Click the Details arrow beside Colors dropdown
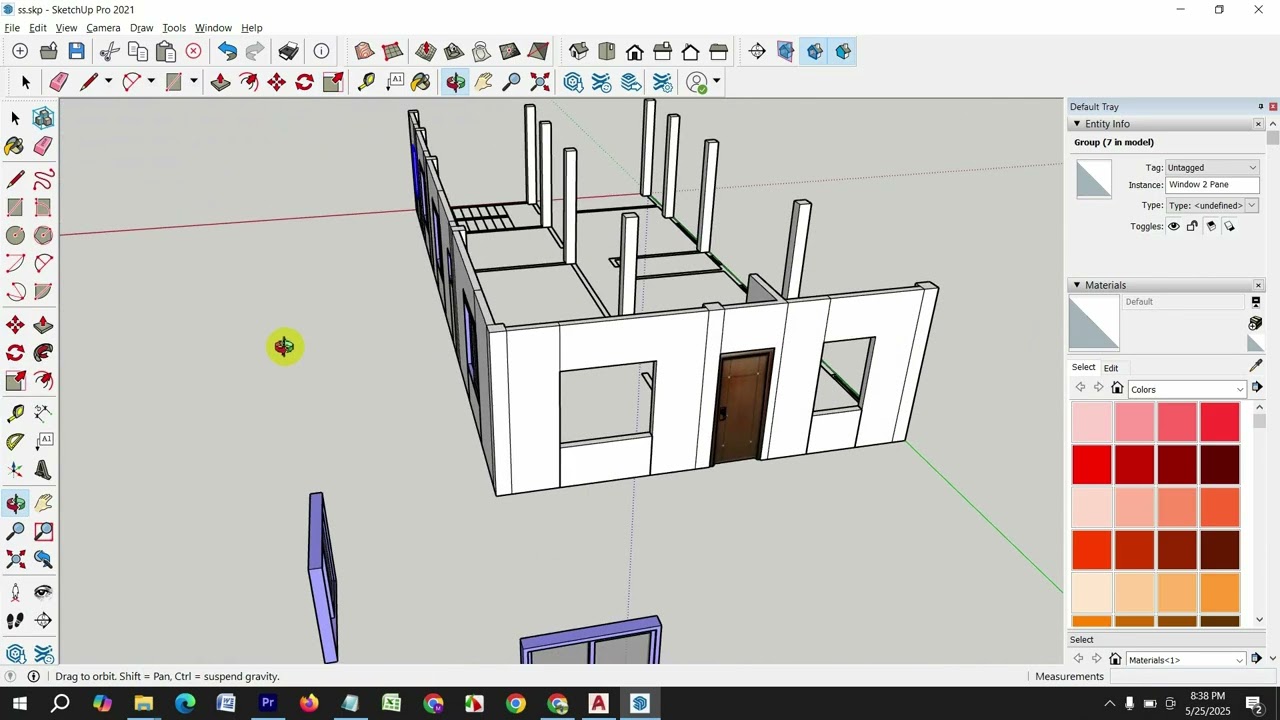 point(1257,387)
